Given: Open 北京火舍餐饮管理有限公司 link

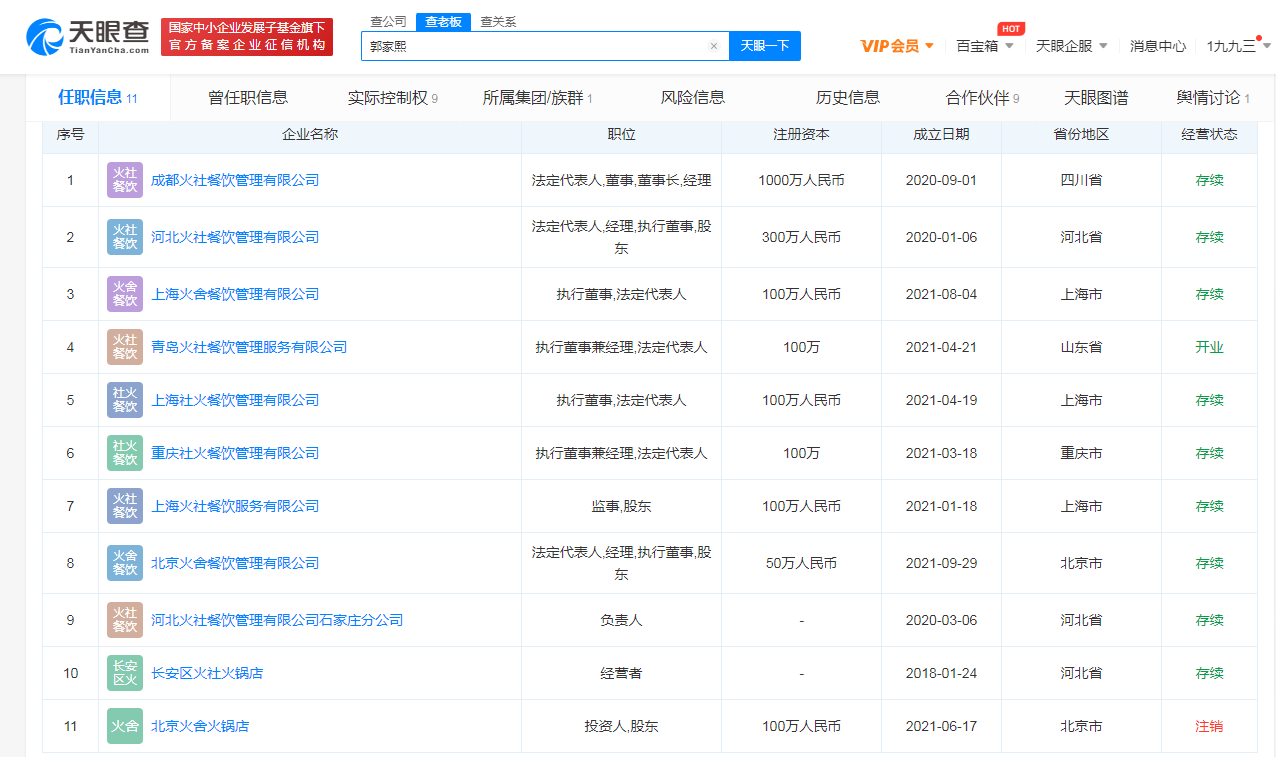Looking at the screenshot, I should point(235,563).
